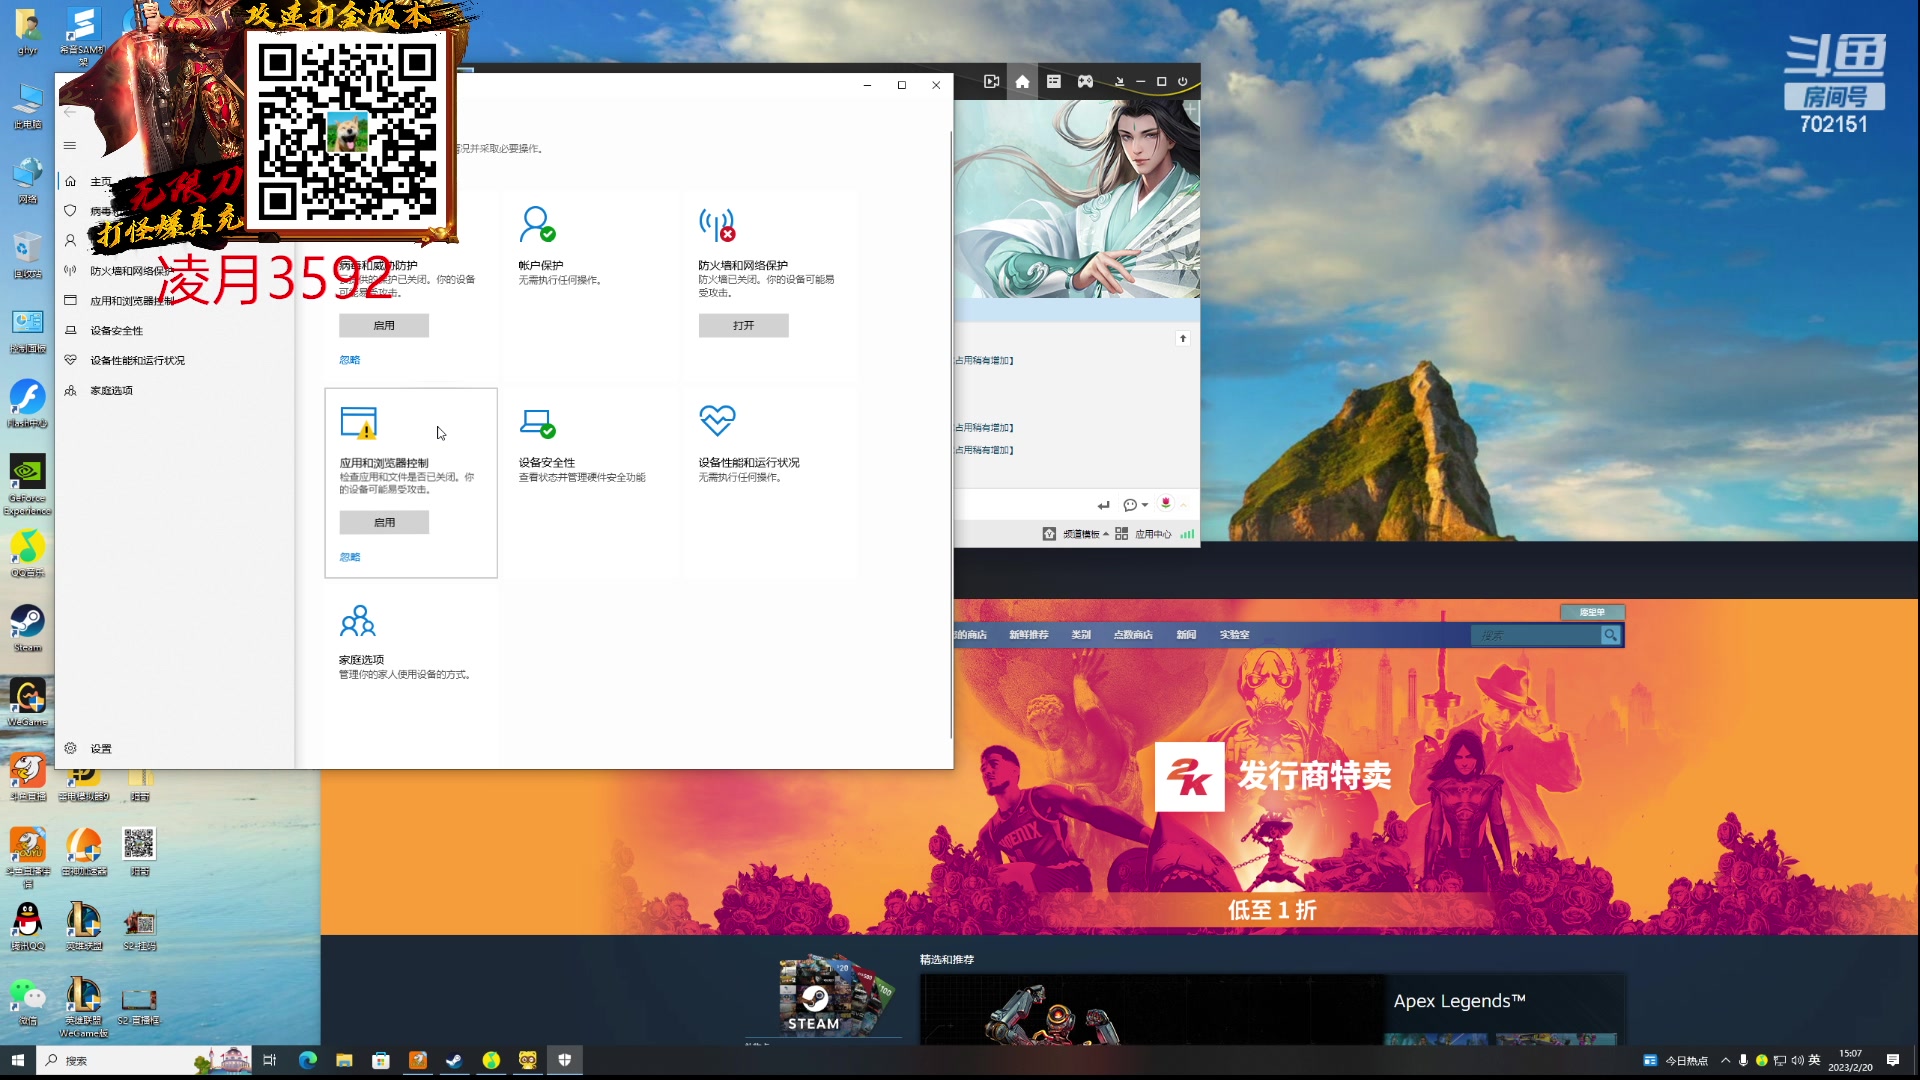Screen dimensions: 1920x1080
Task: Toggle the hamburger navigation menu in sidebar
Action: pyautogui.click(x=70, y=146)
